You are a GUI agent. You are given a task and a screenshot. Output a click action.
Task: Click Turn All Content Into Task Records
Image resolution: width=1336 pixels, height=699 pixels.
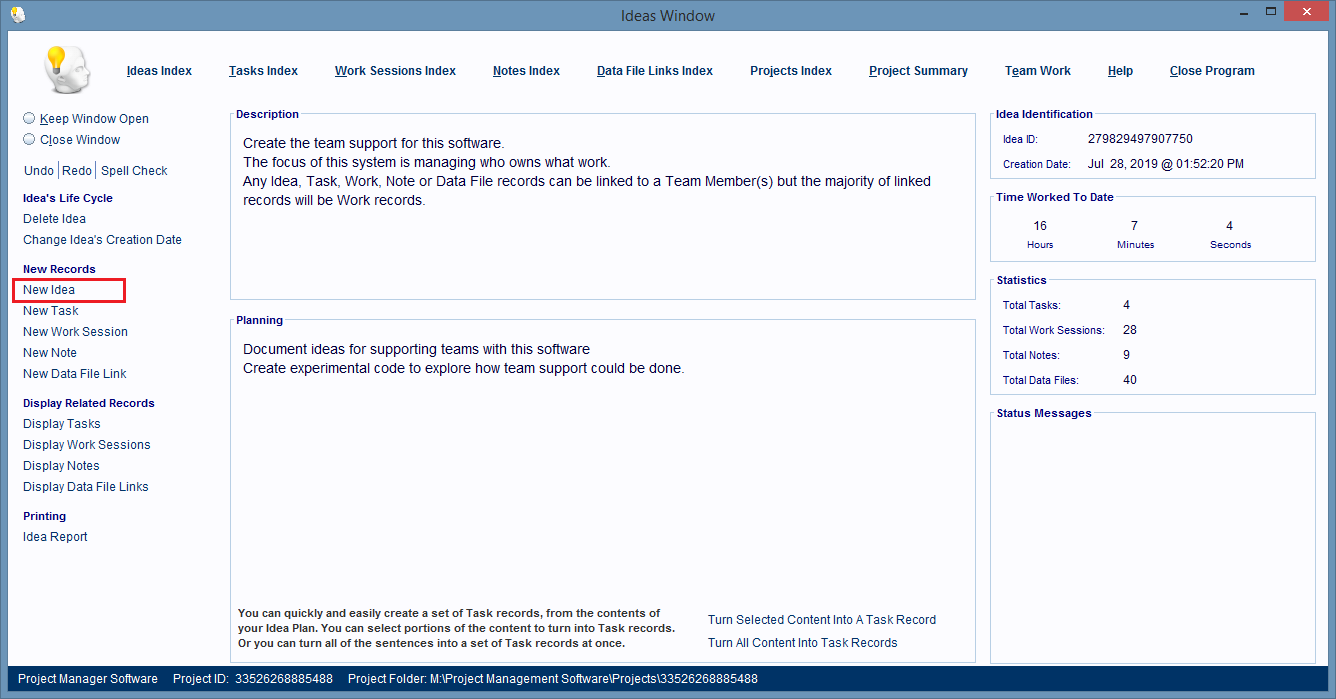(803, 643)
